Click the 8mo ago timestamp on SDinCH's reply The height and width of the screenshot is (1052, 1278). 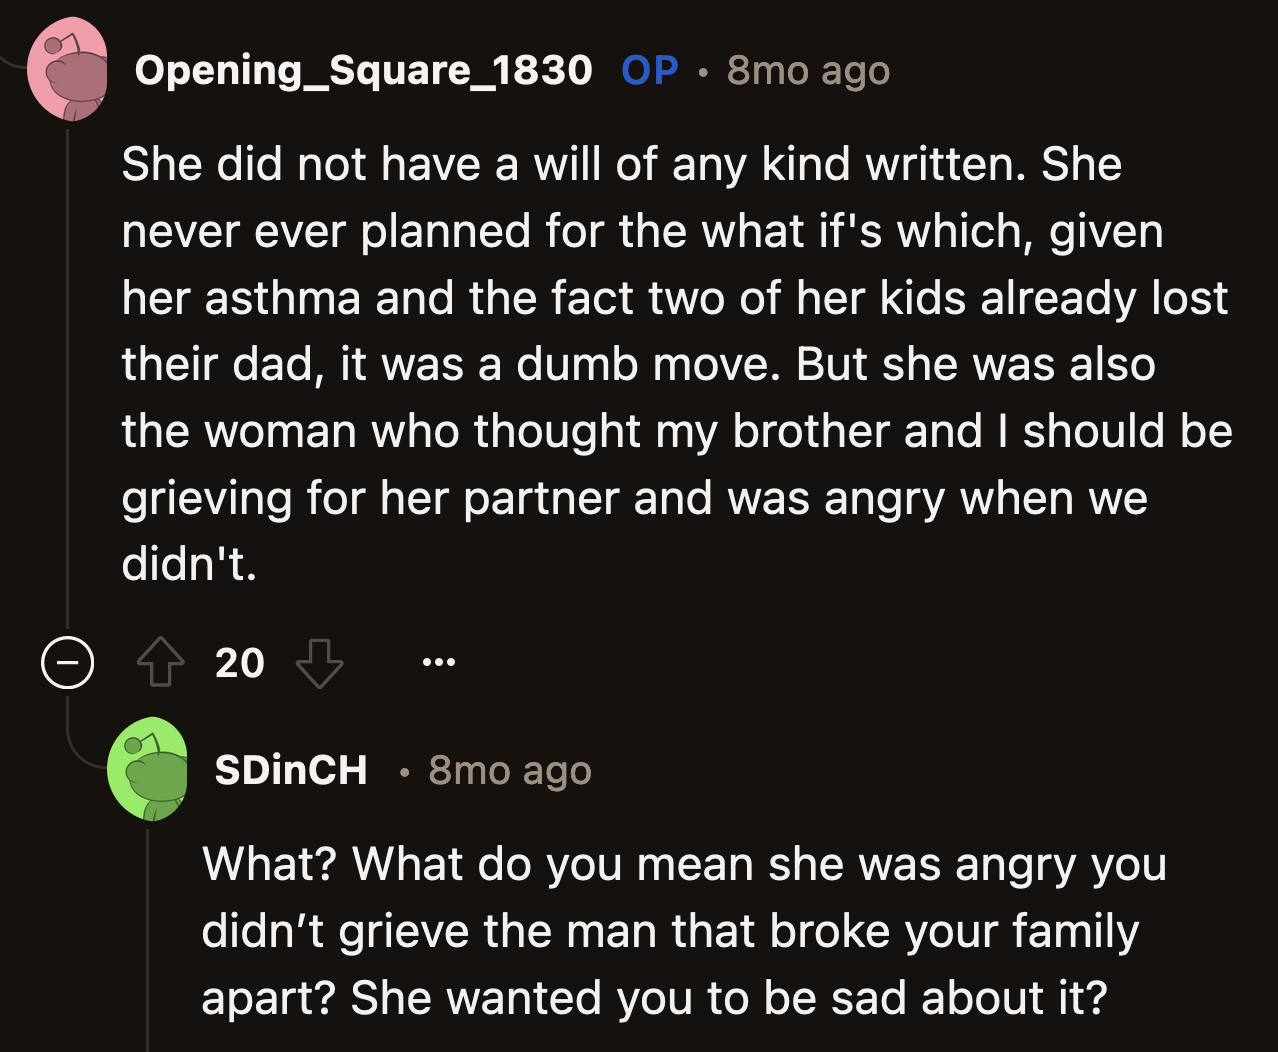pyautogui.click(x=509, y=770)
